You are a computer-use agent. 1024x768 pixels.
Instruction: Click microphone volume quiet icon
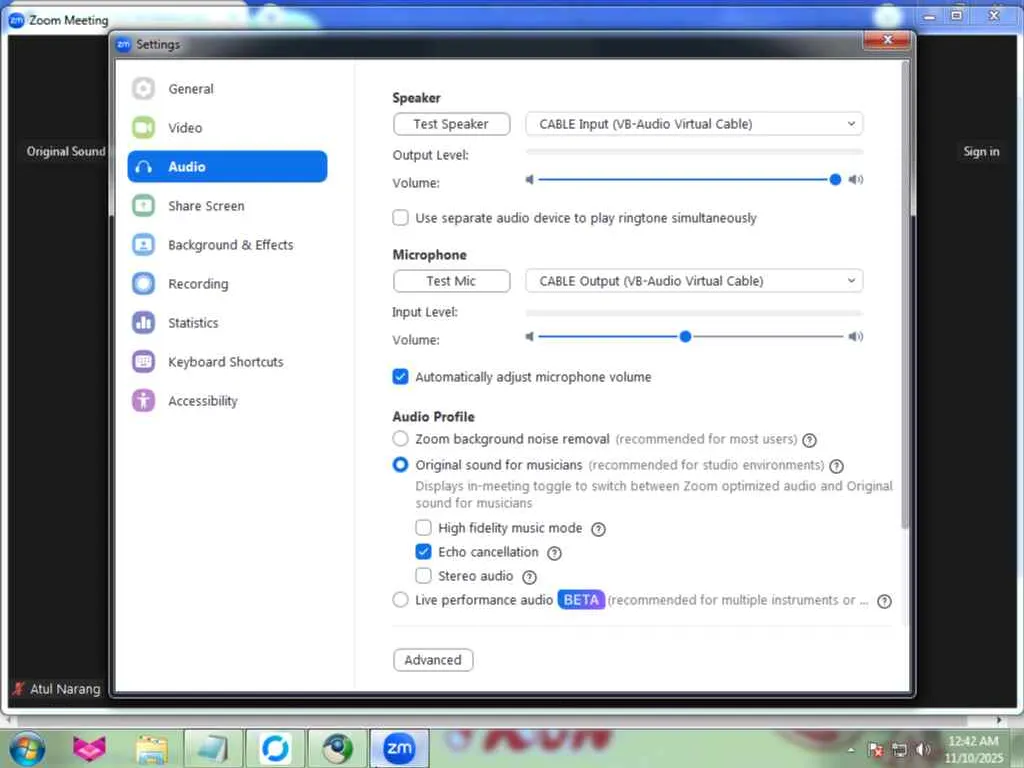tap(530, 337)
